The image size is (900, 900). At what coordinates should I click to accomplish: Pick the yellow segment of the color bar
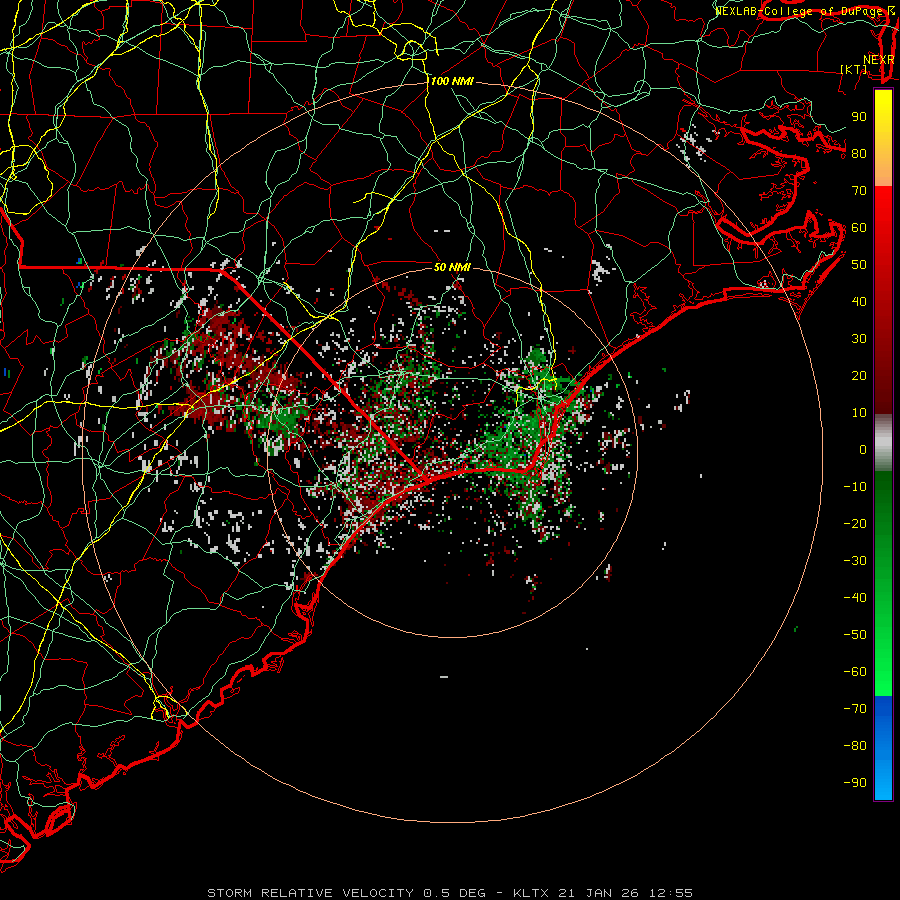pos(883,138)
